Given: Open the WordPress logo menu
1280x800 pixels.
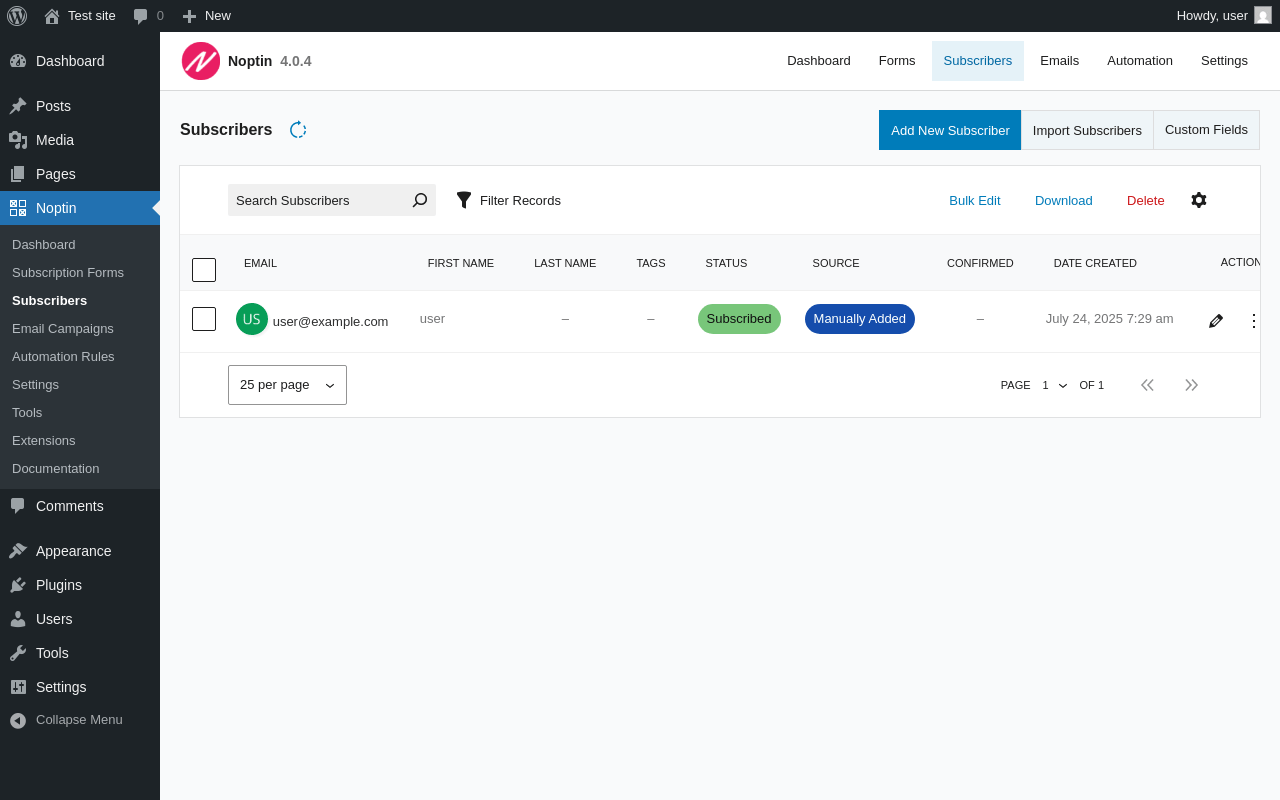Looking at the screenshot, I should (17, 16).
